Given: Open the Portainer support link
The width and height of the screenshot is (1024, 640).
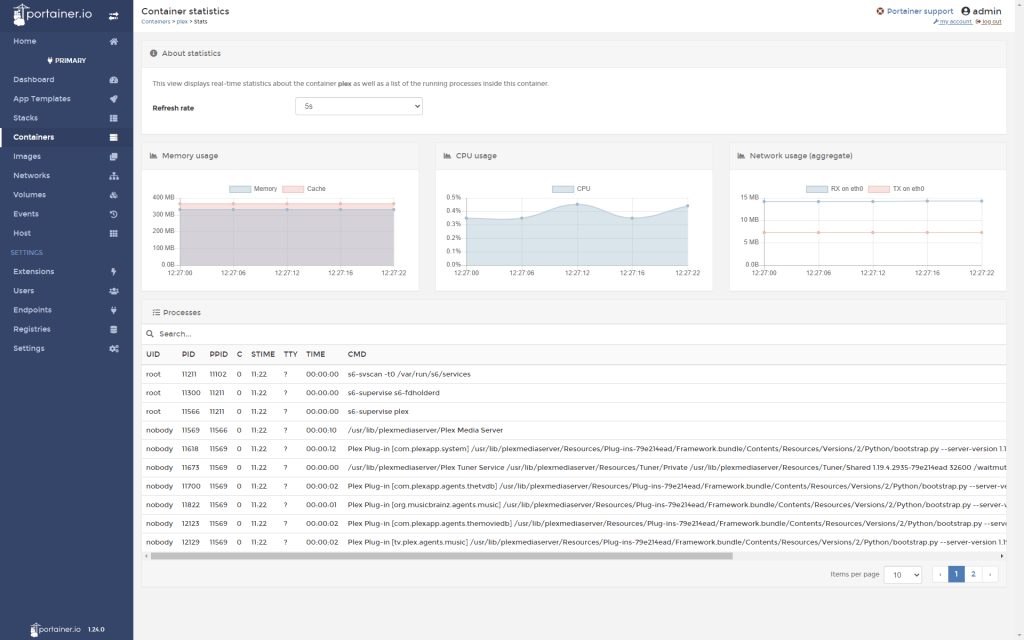Looking at the screenshot, I should click(919, 11).
